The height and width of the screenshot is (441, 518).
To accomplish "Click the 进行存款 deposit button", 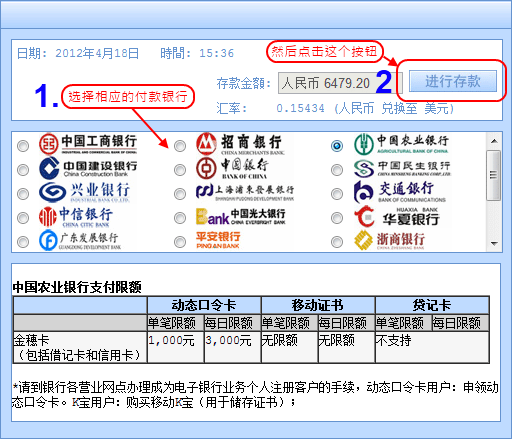I will pyautogui.click(x=453, y=81).
